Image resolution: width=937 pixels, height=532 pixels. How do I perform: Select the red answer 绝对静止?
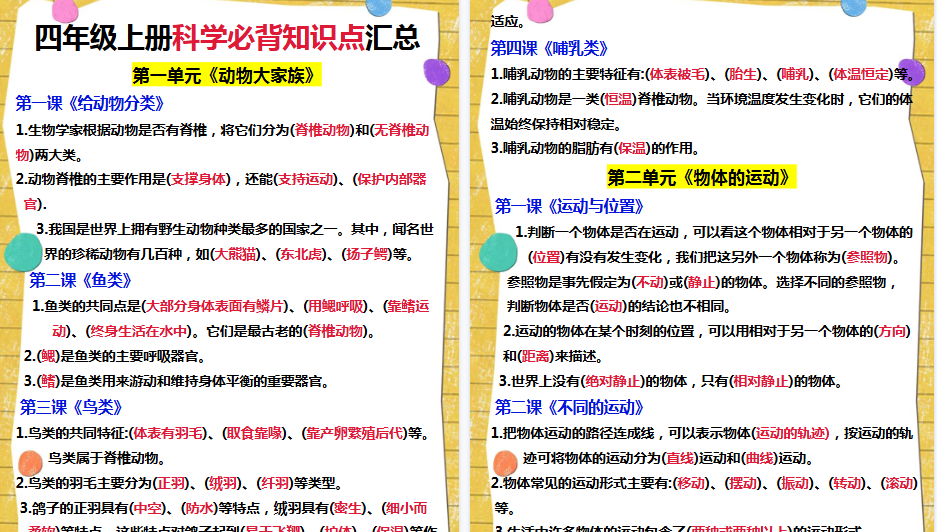click(x=613, y=381)
